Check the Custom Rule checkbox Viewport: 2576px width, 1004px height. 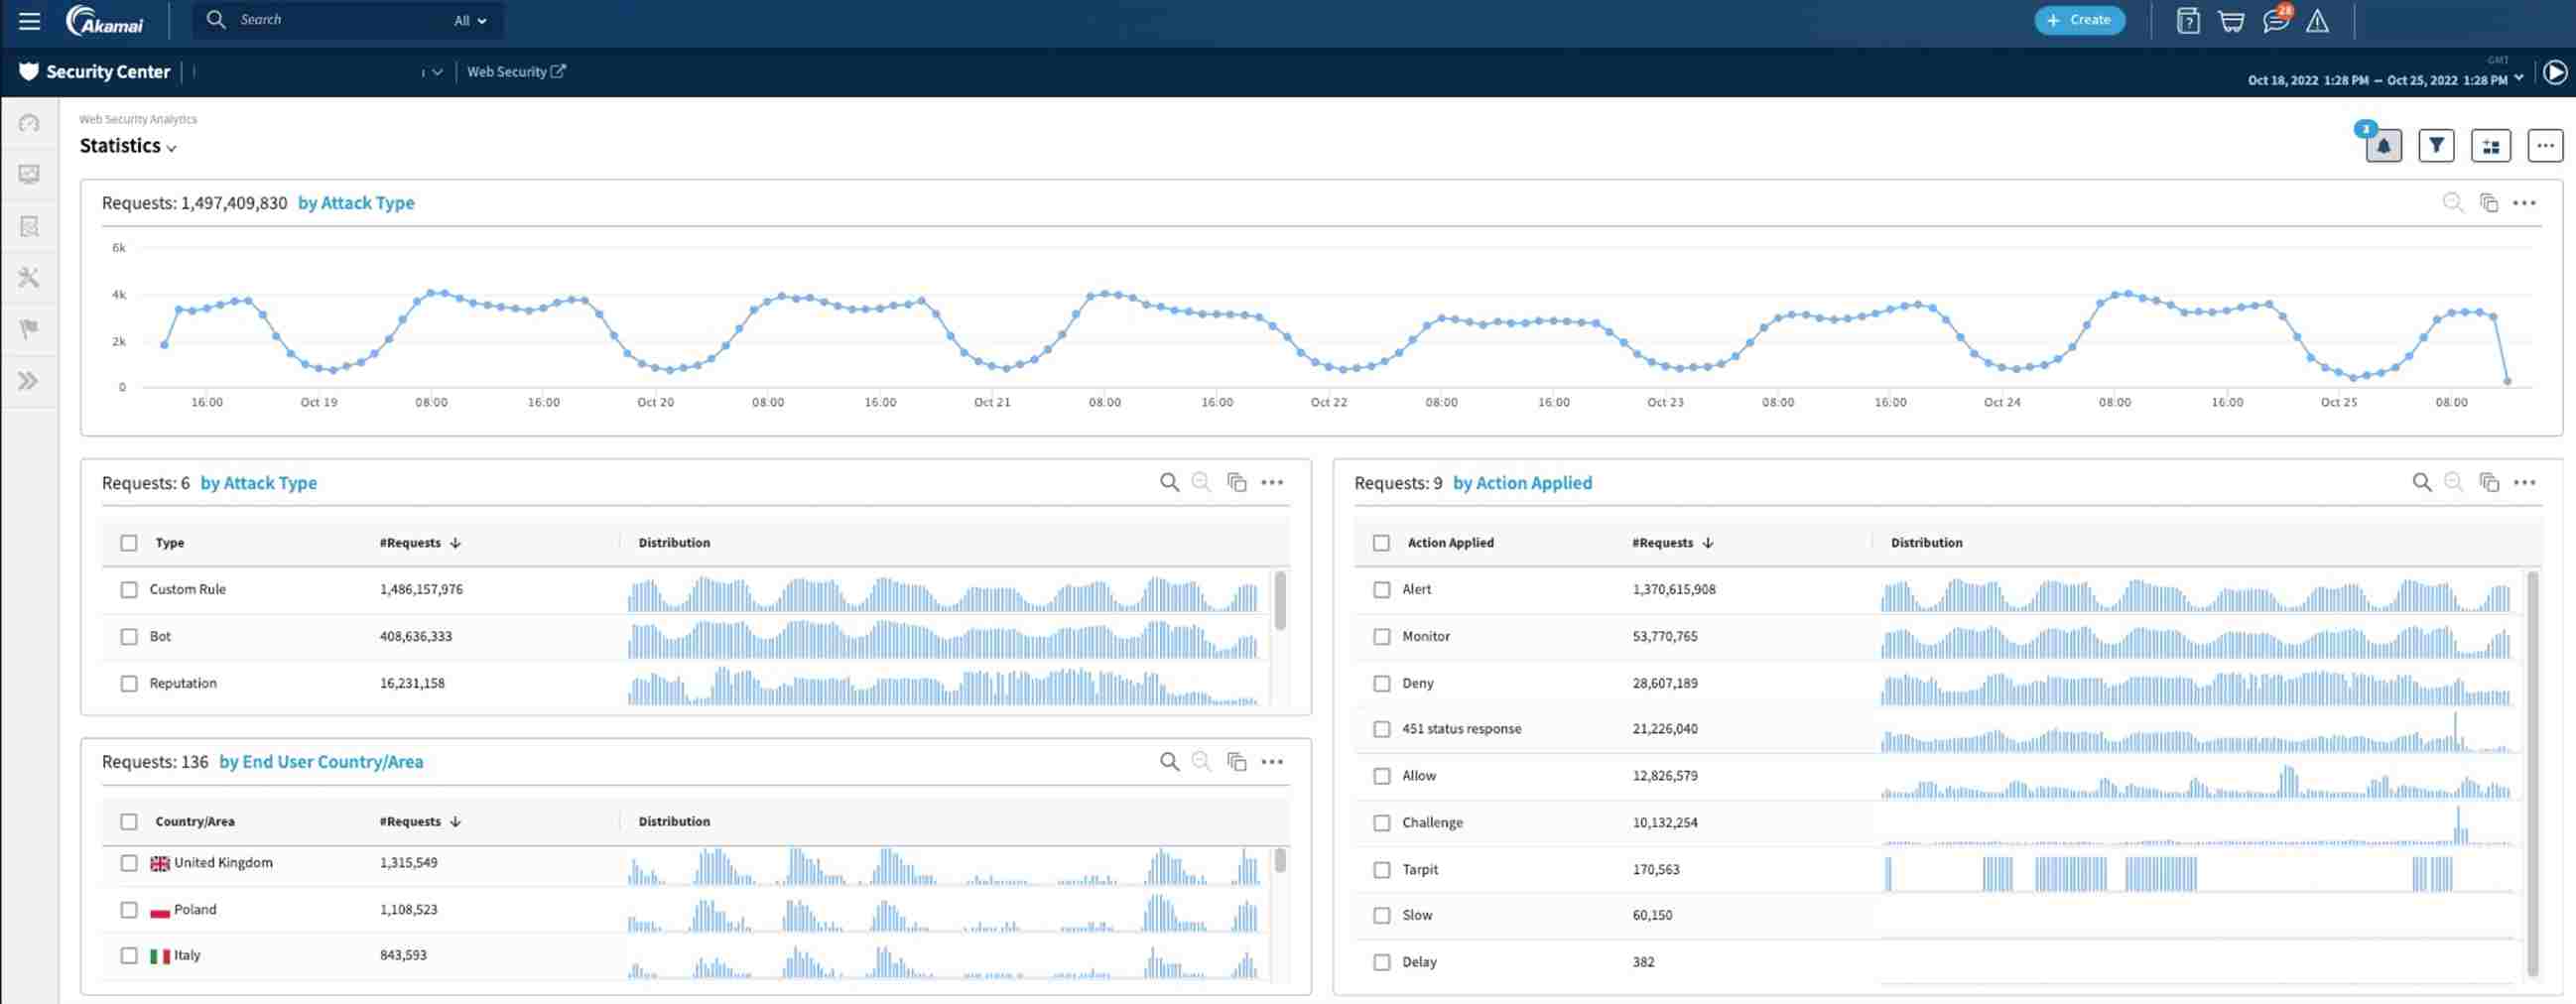pos(129,589)
